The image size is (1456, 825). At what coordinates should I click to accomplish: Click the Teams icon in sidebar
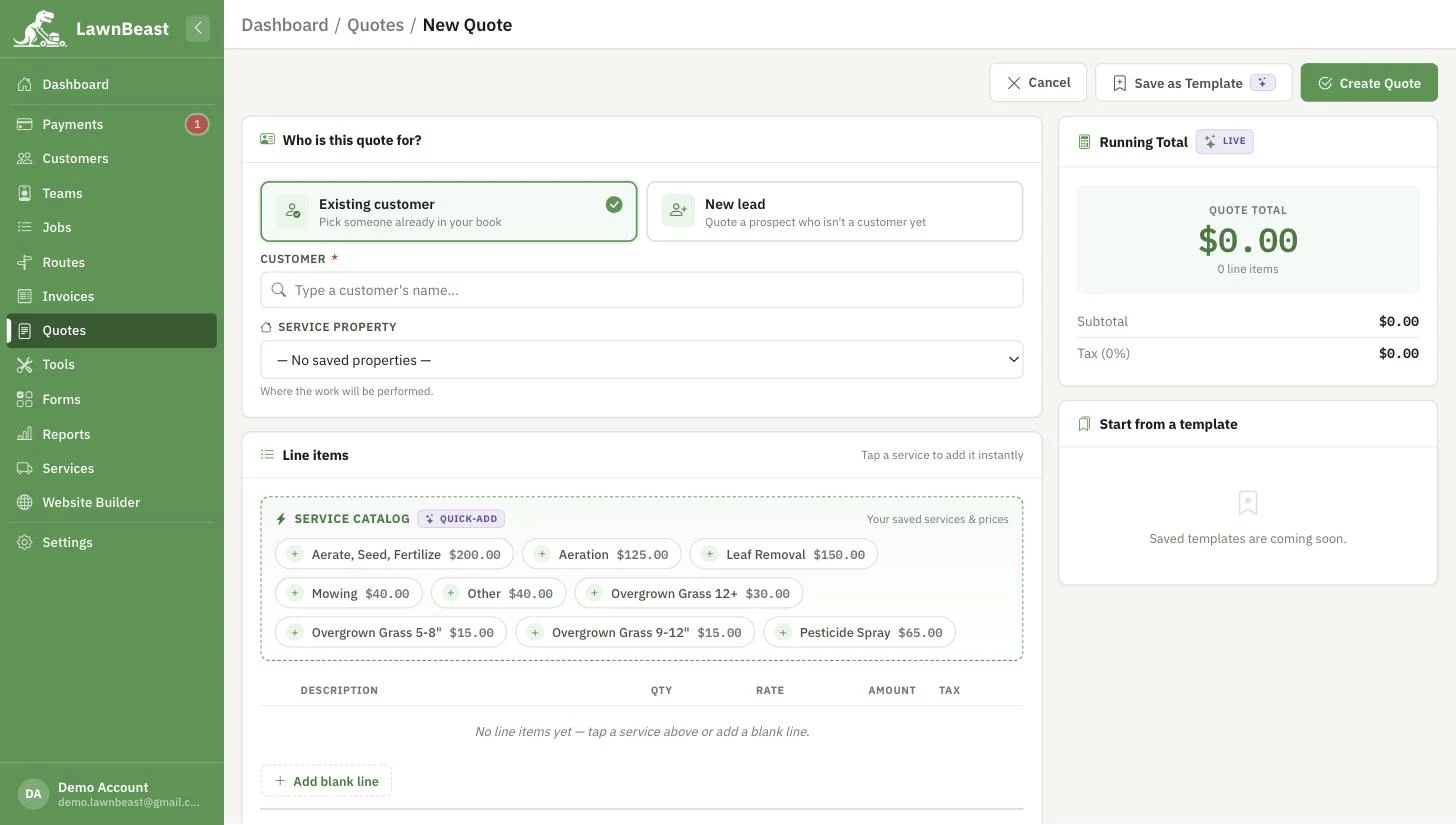[25, 193]
